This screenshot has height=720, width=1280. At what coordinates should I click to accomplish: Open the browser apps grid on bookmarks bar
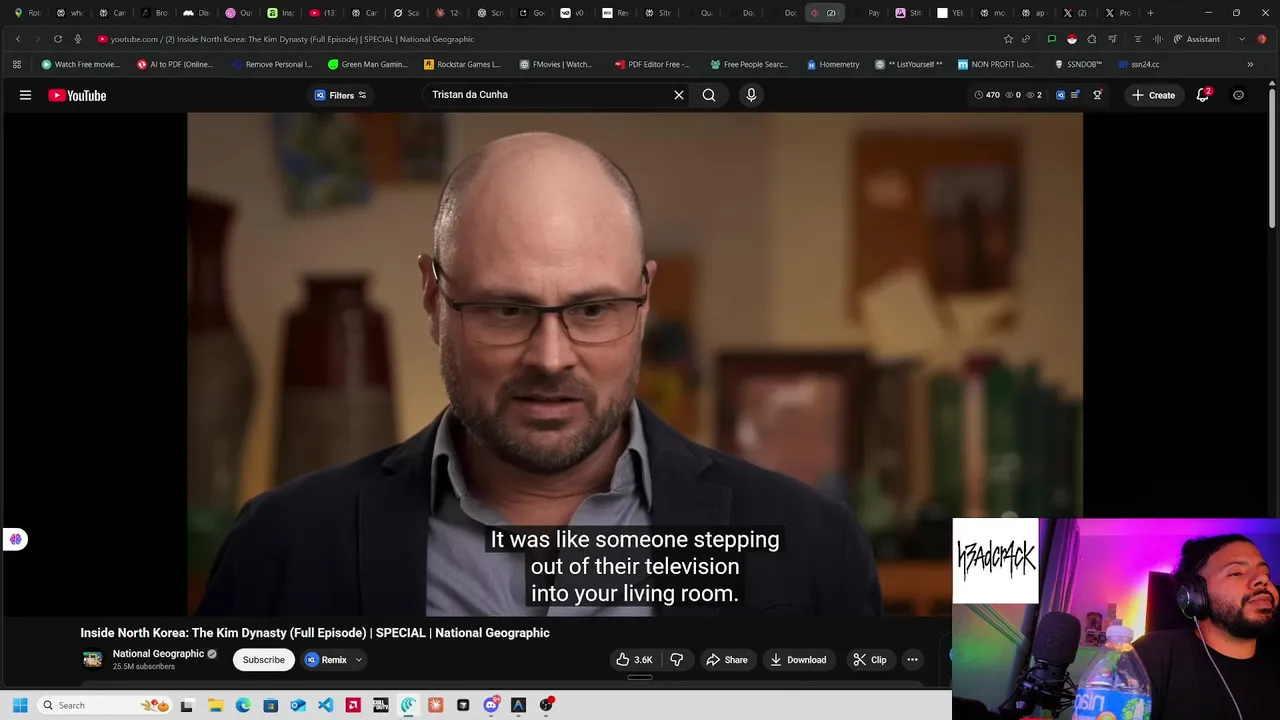click(x=17, y=64)
